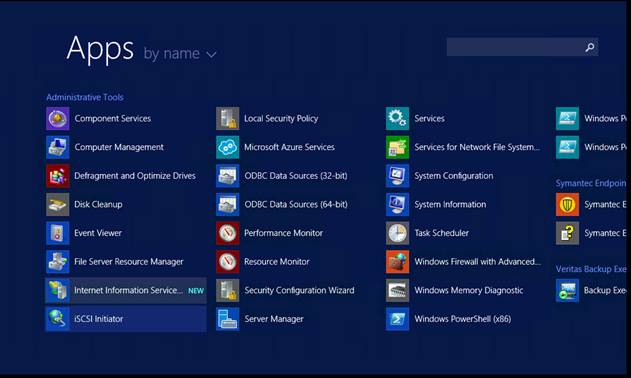Click the 'Task Scheduler' label

pyautogui.click(x=442, y=233)
